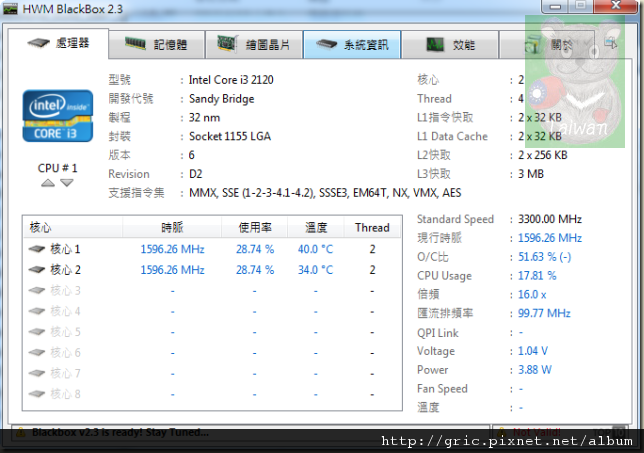Click the HWM BlackBox title bar icon
This screenshot has height=453, width=644.
(x=10, y=9)
